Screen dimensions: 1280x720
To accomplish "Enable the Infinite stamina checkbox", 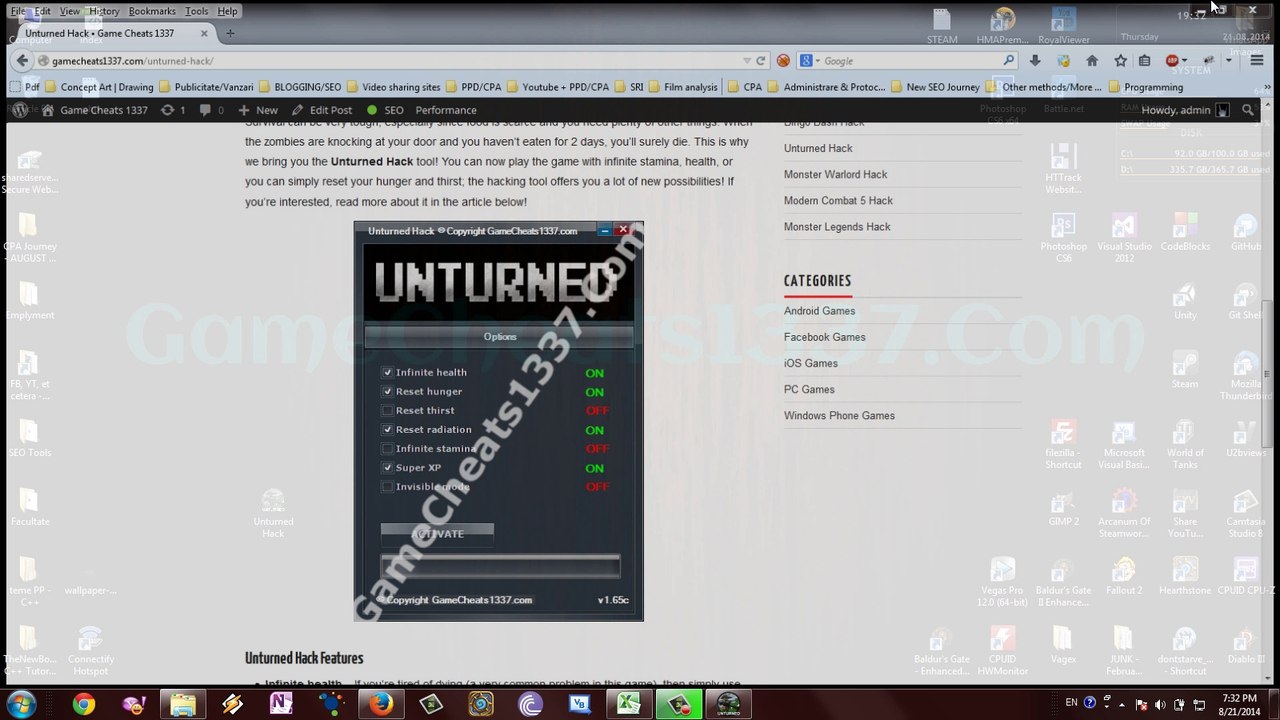I will pos(387,448).
